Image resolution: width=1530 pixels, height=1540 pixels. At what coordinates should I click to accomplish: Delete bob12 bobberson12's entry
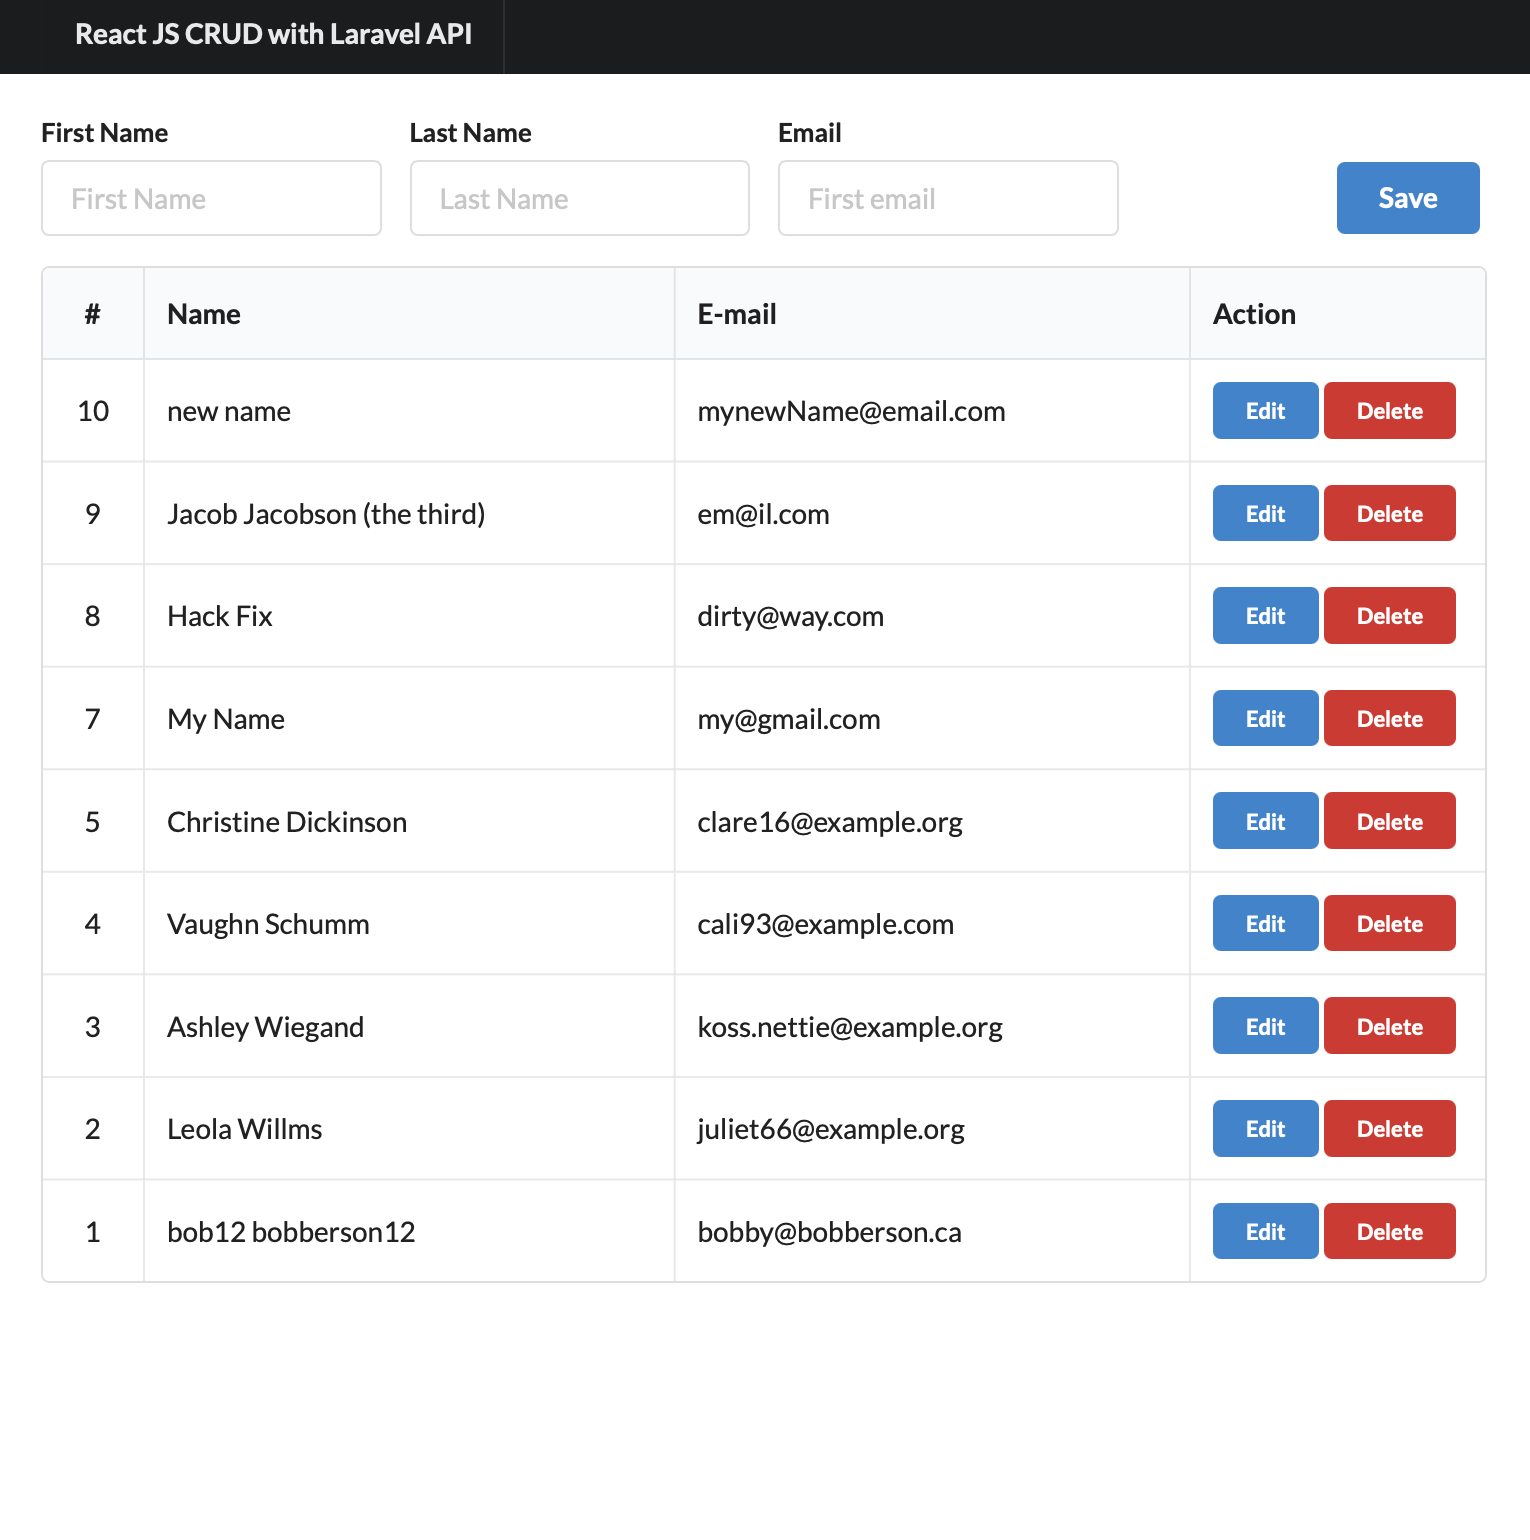[1389, 1231]
